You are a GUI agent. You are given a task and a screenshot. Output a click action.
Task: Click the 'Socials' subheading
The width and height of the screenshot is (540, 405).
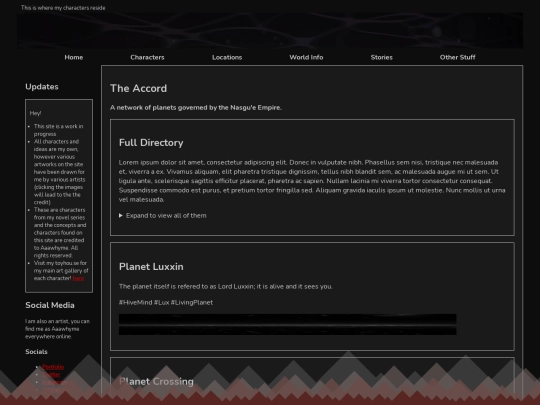tap(36, 352)
